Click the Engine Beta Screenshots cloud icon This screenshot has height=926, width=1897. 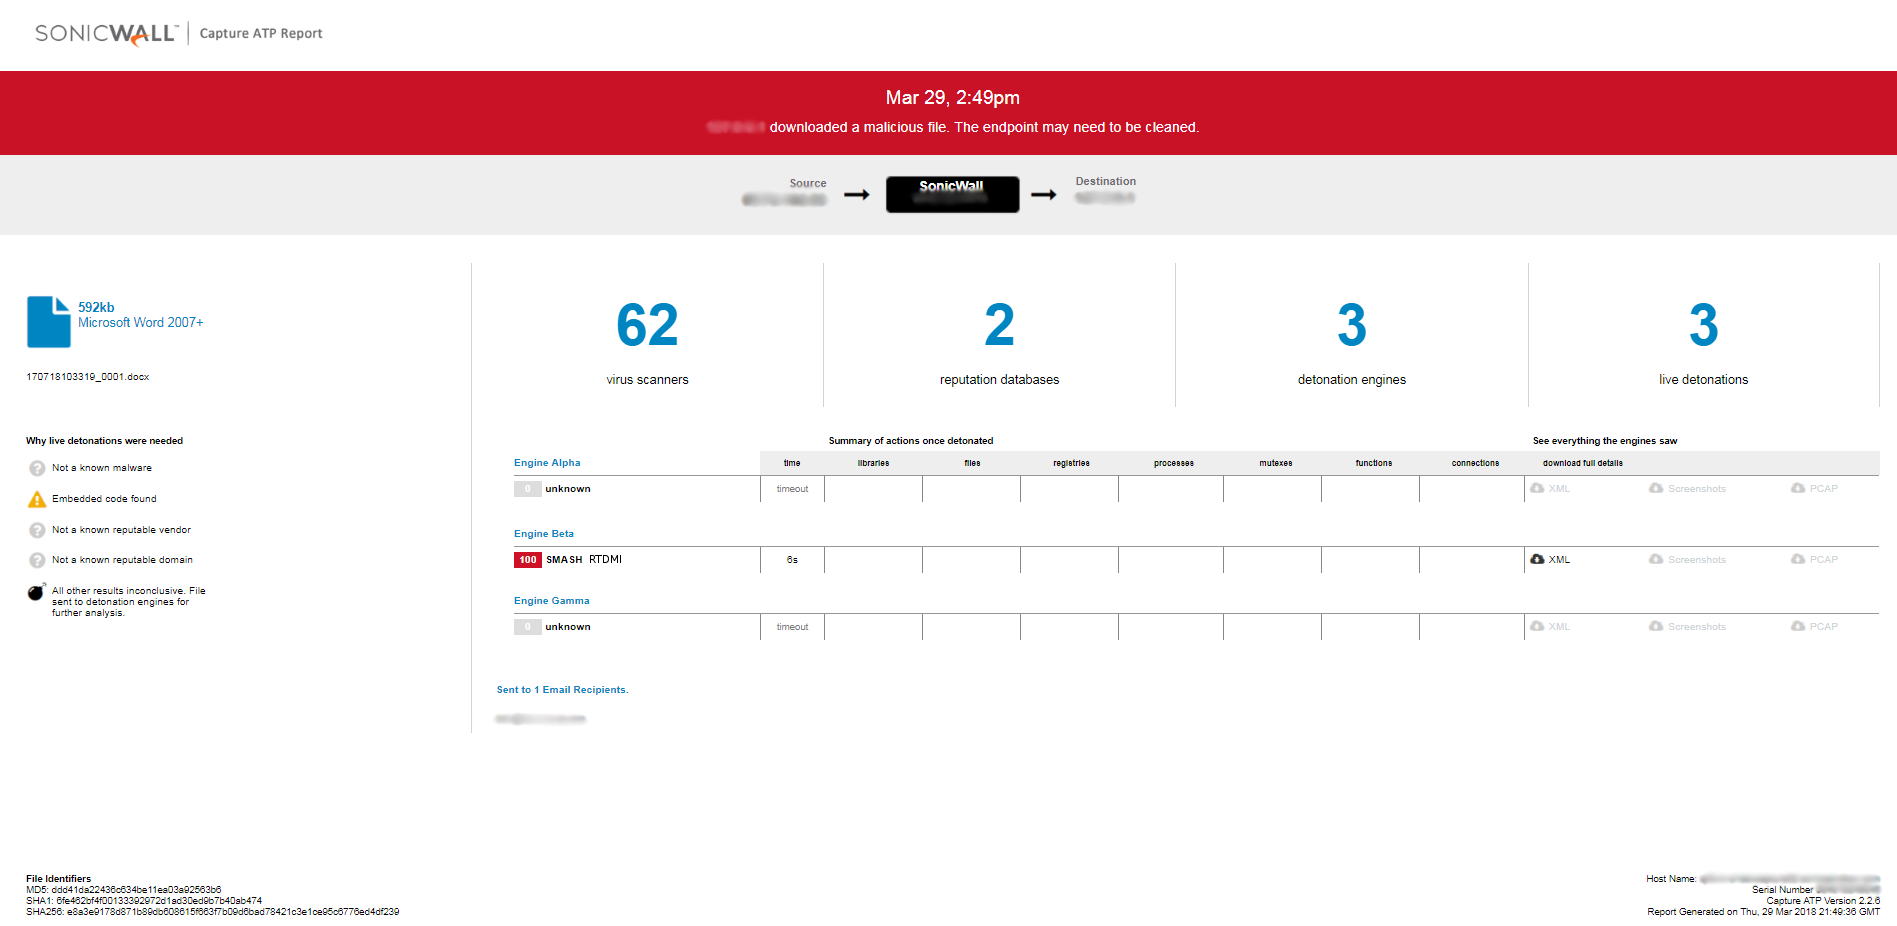click(1656, 559)
